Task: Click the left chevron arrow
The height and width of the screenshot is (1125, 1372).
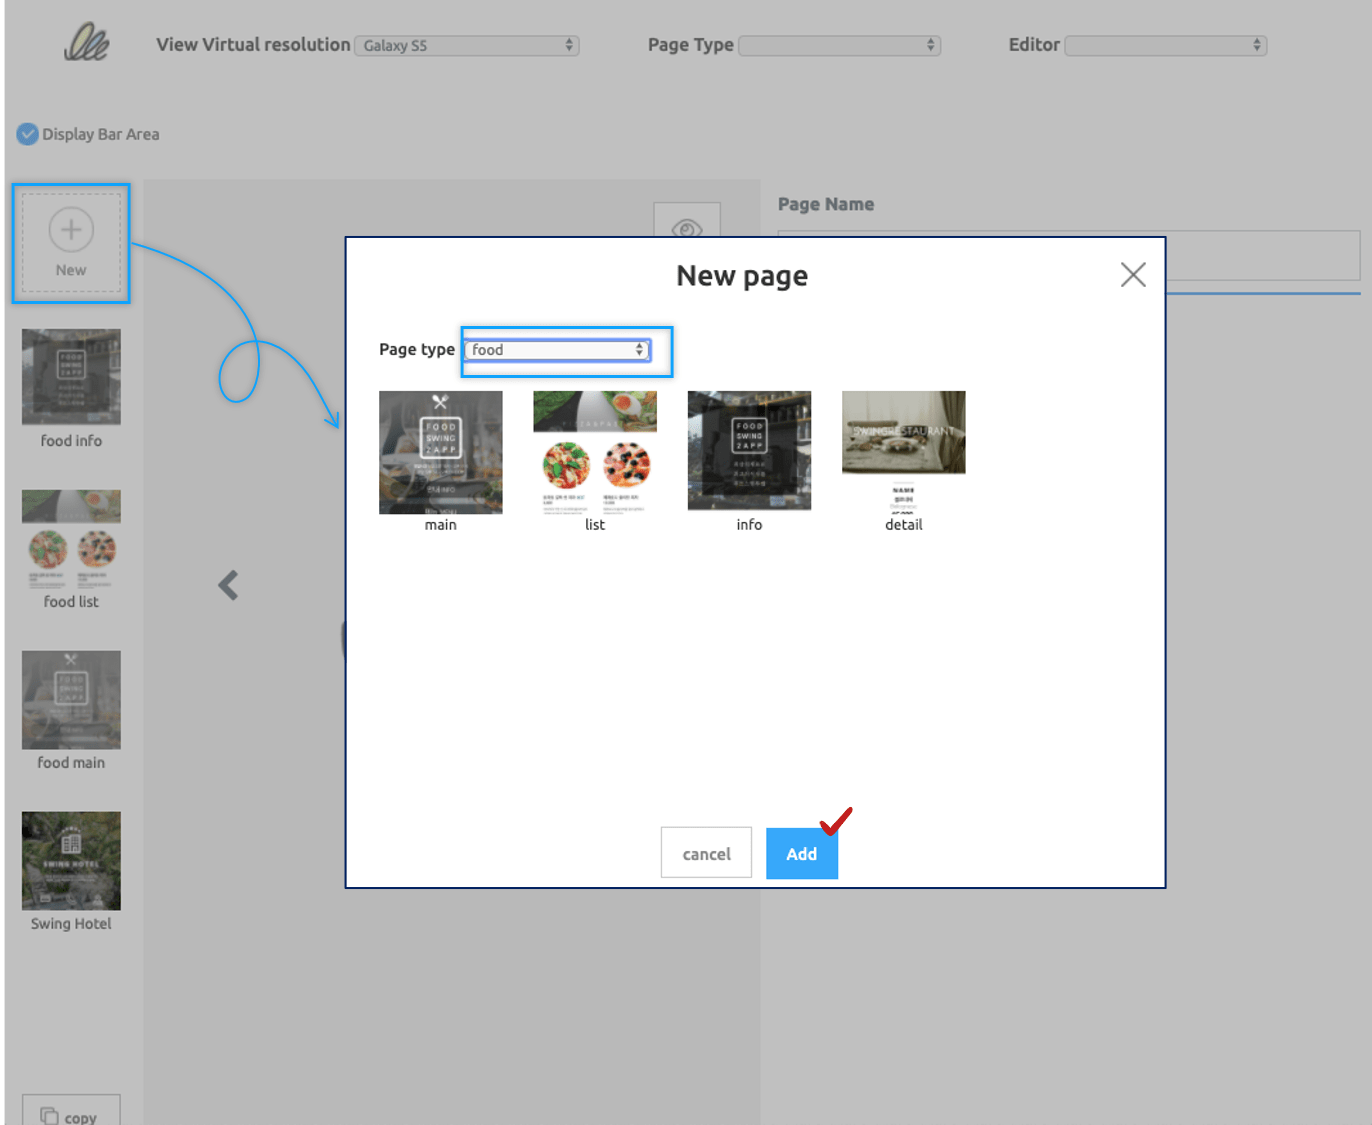Action: (228, 585)
